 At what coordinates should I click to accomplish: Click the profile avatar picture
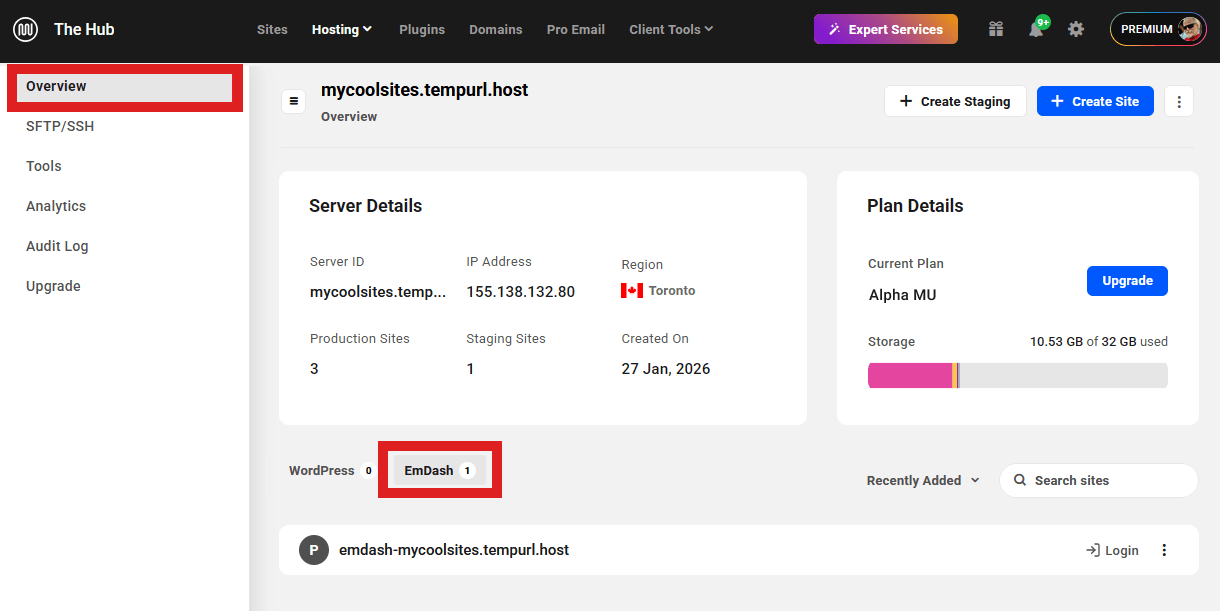click(1191, 29)
